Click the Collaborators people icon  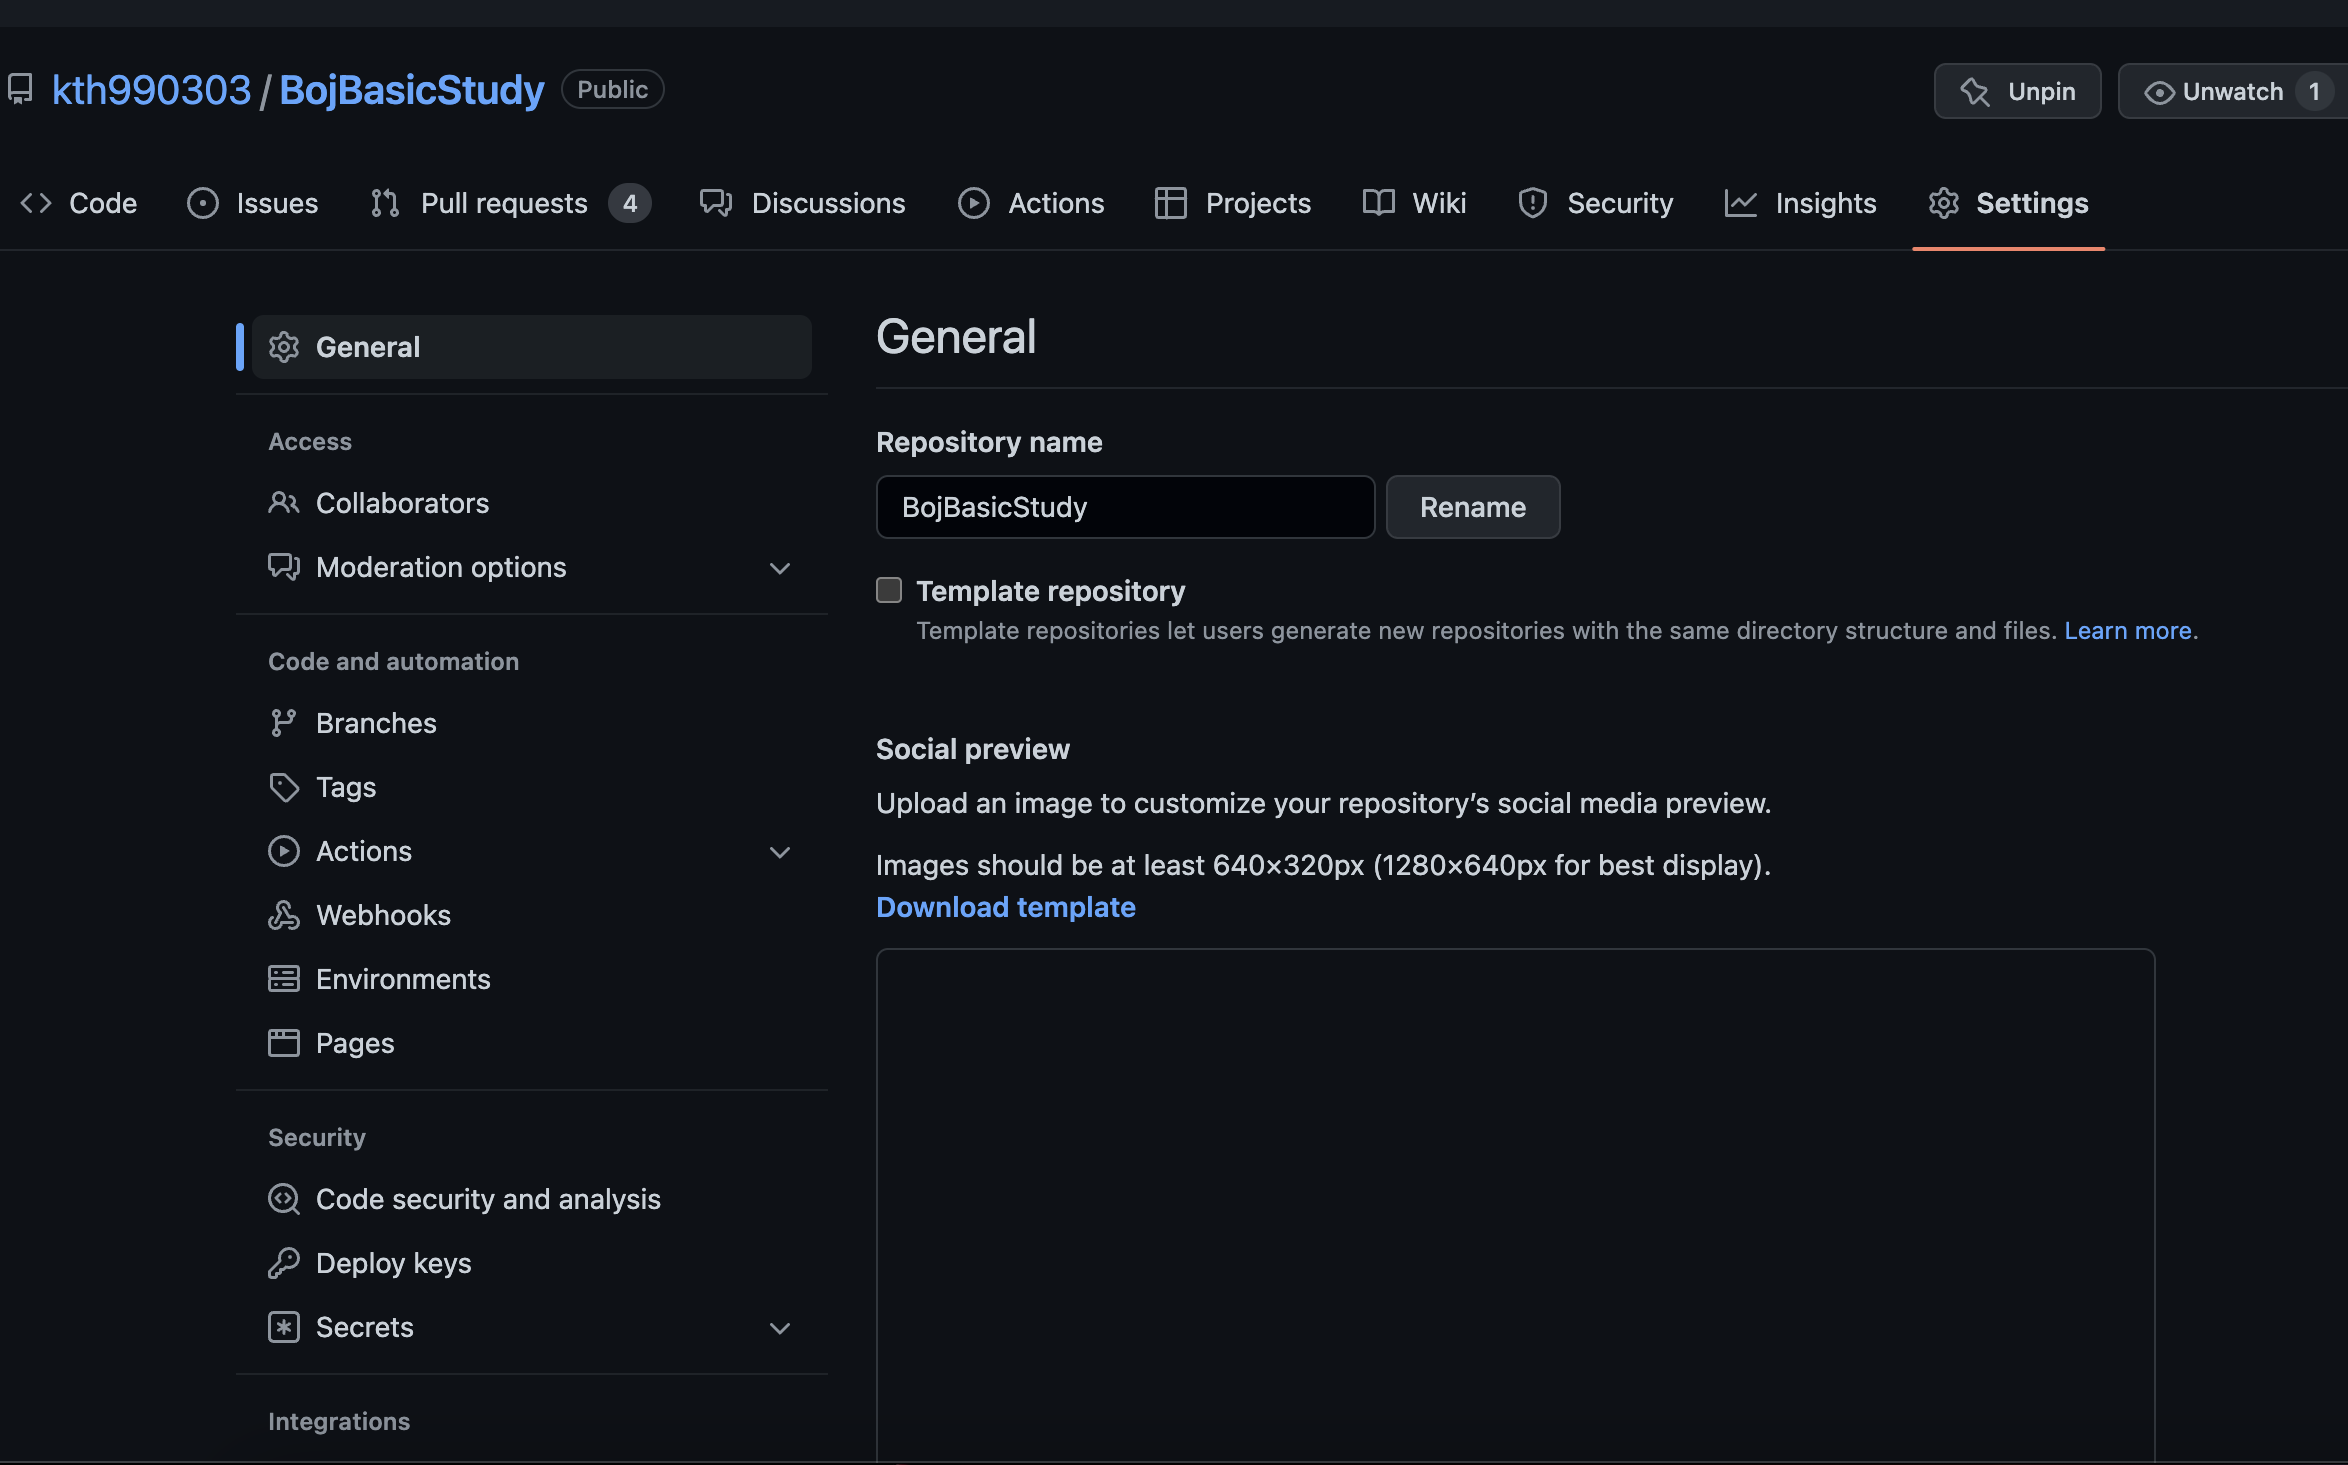pos(283,503)
